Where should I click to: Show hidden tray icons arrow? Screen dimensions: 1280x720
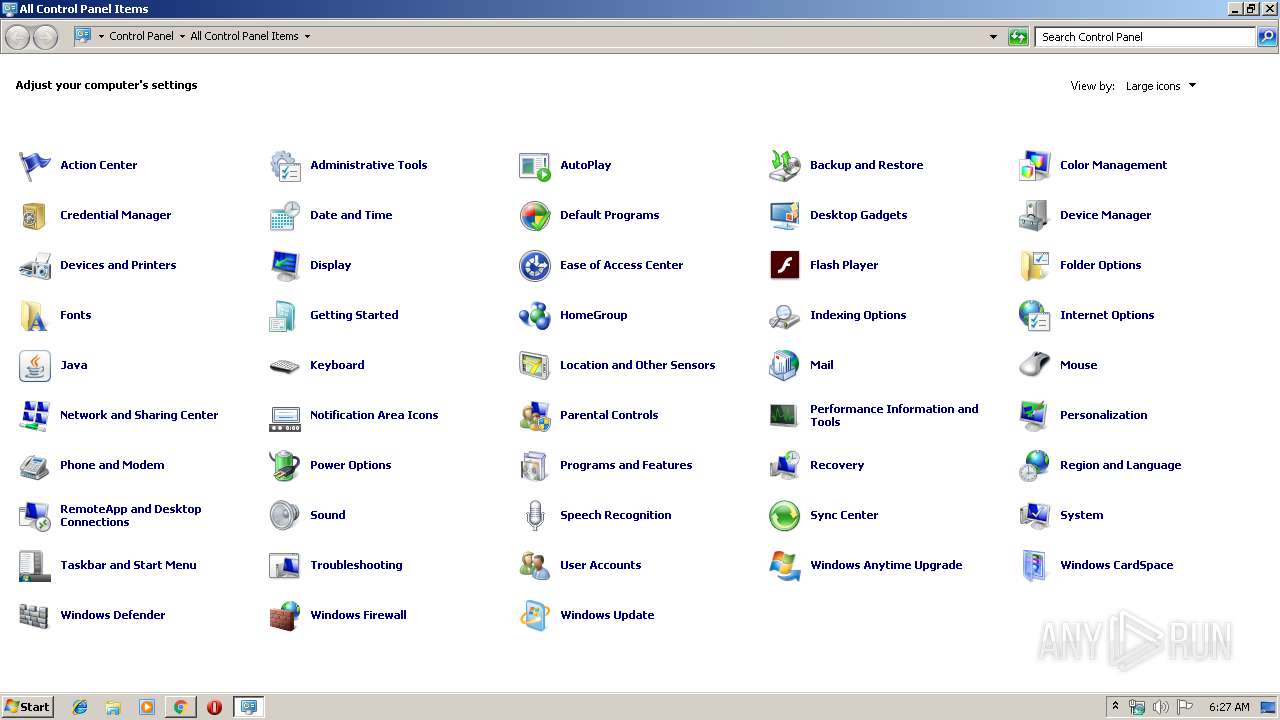point(1115,707)
